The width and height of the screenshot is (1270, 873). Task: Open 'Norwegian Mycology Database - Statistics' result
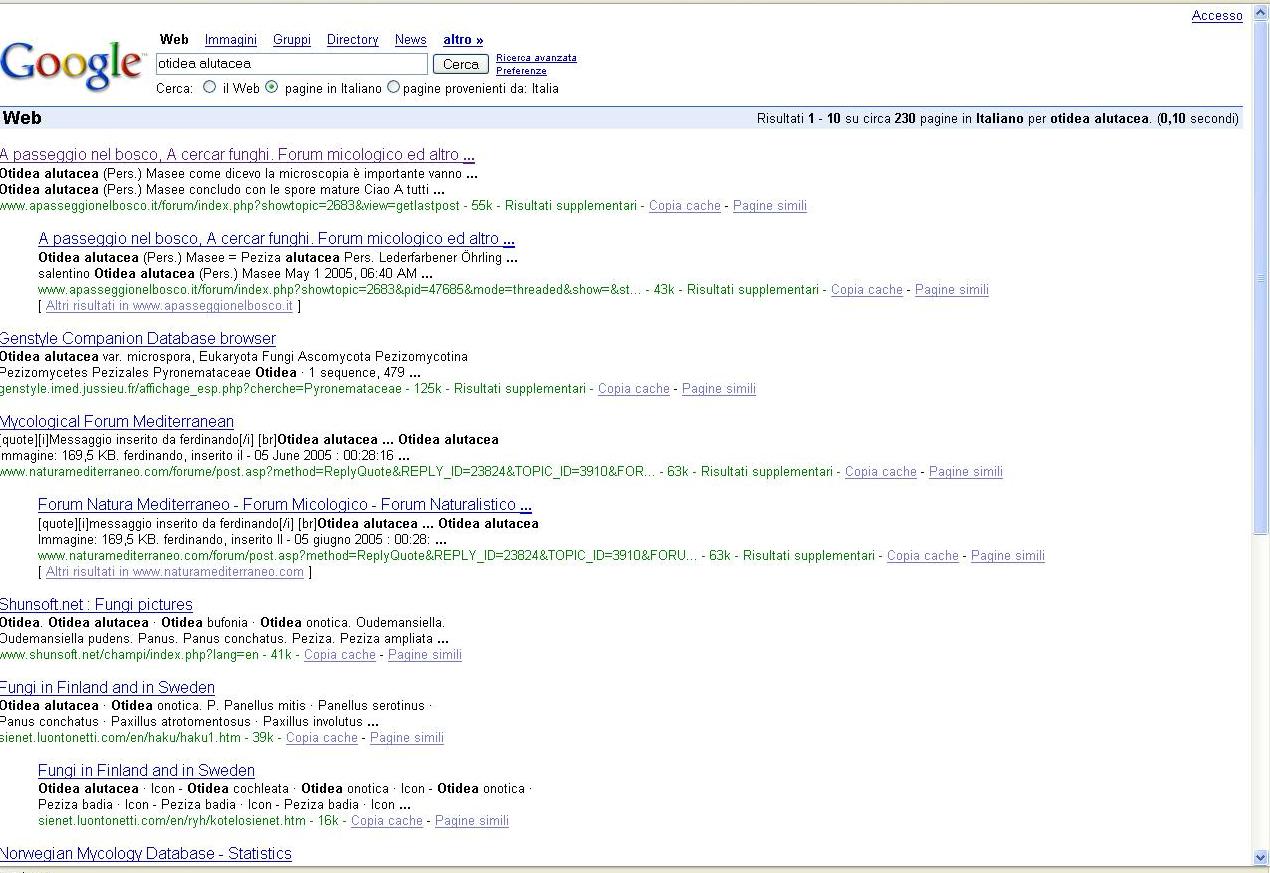146,854
